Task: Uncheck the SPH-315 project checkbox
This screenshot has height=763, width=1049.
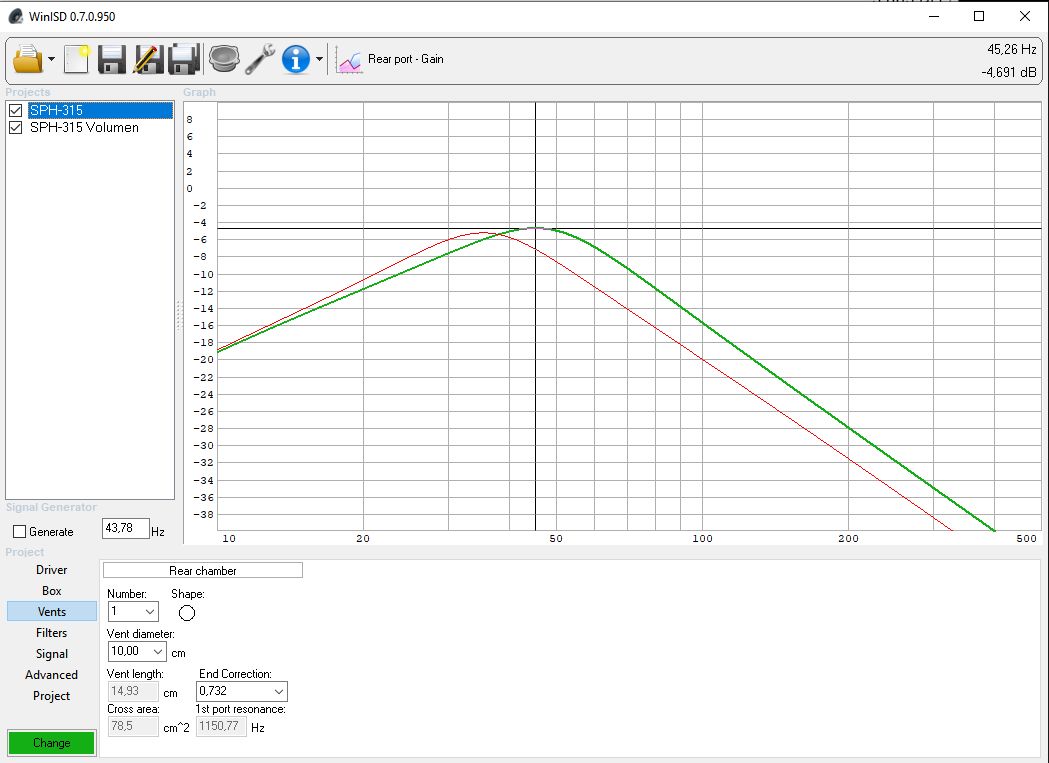Action: pyautogui.click(x=15, y=111)
